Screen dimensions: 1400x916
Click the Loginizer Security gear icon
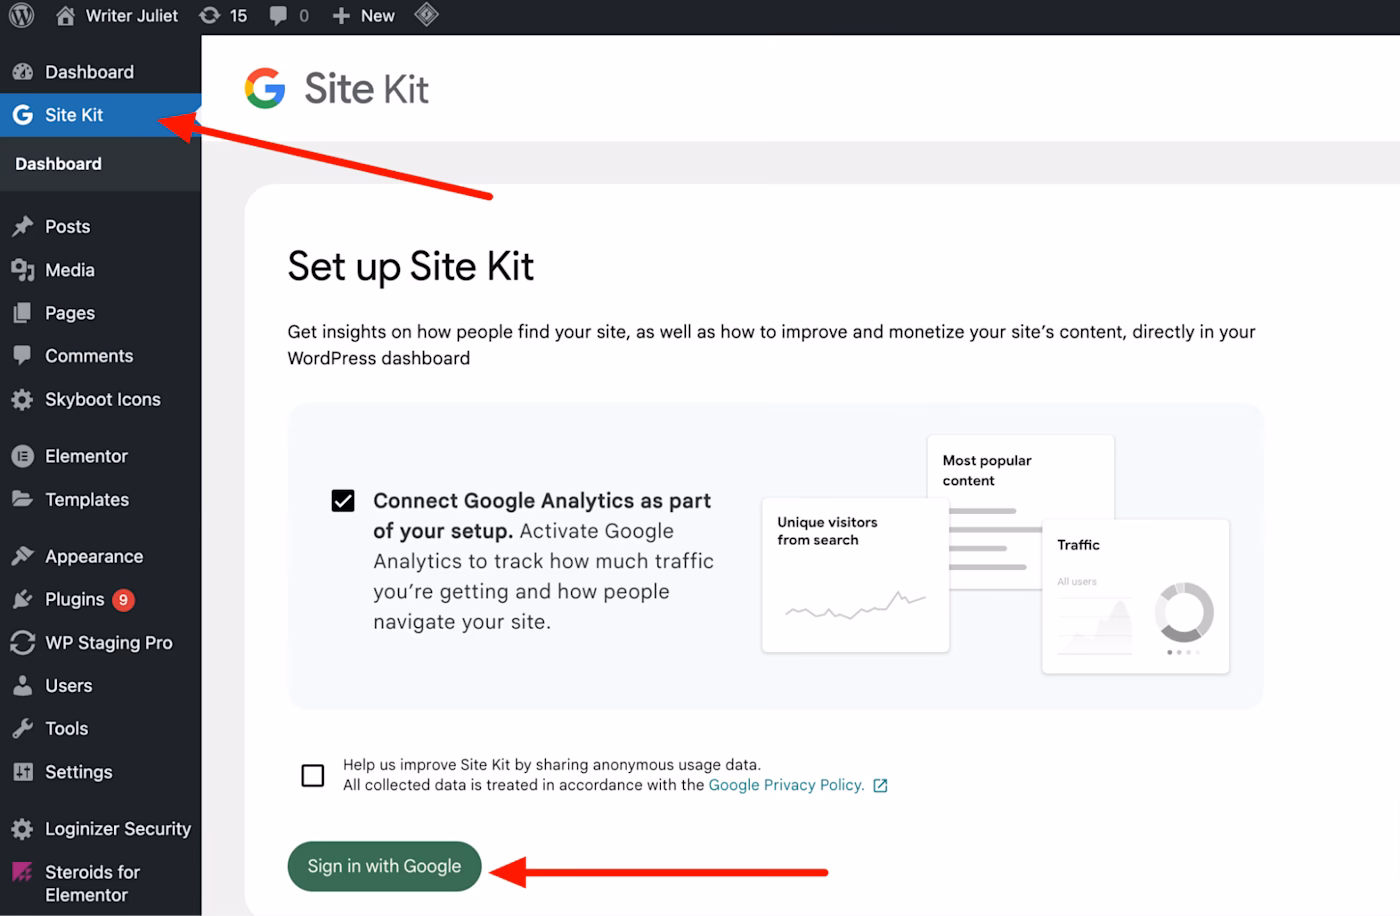[x=22, y=828]
